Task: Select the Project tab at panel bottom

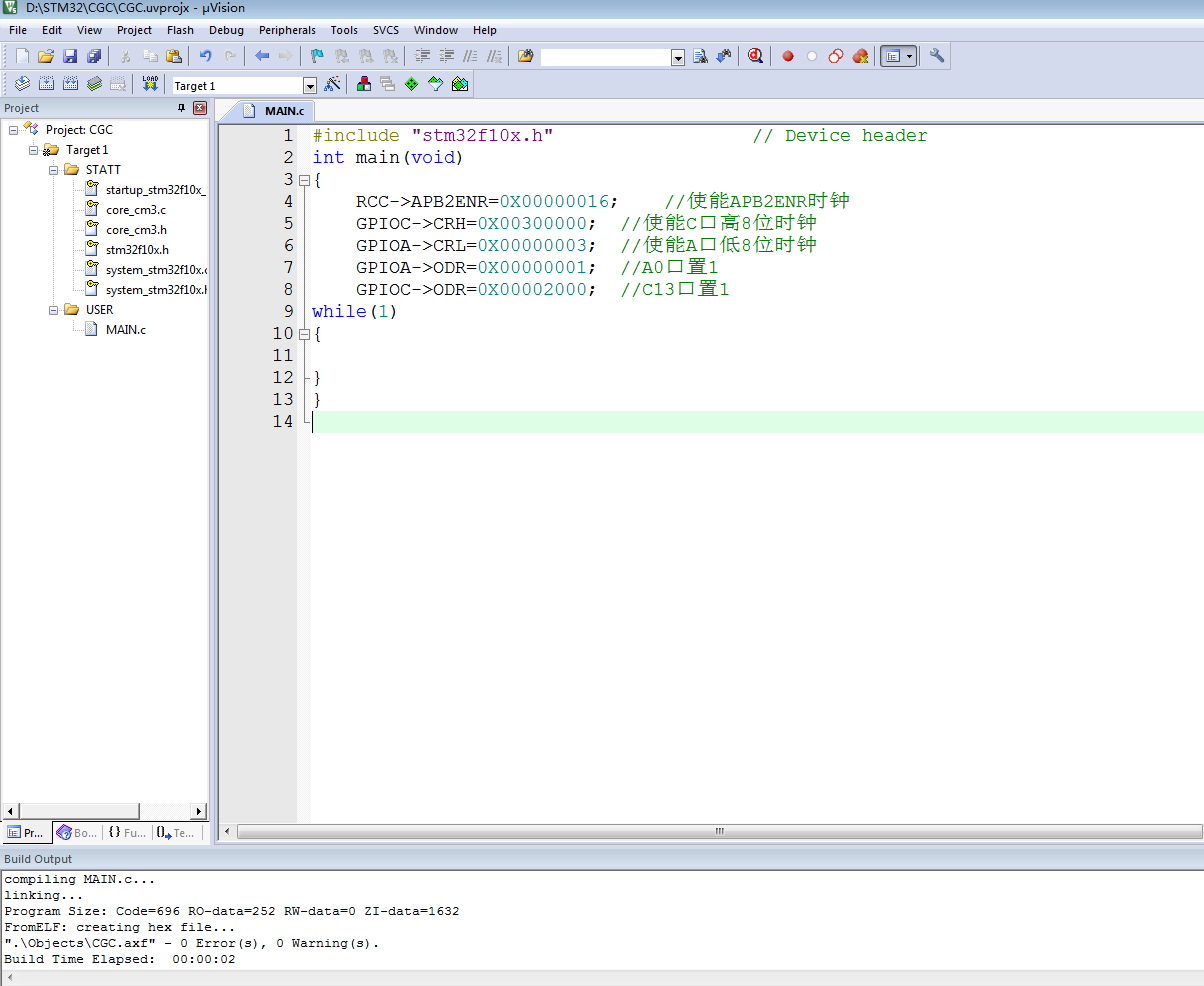Action: click(x=26, y=832)
